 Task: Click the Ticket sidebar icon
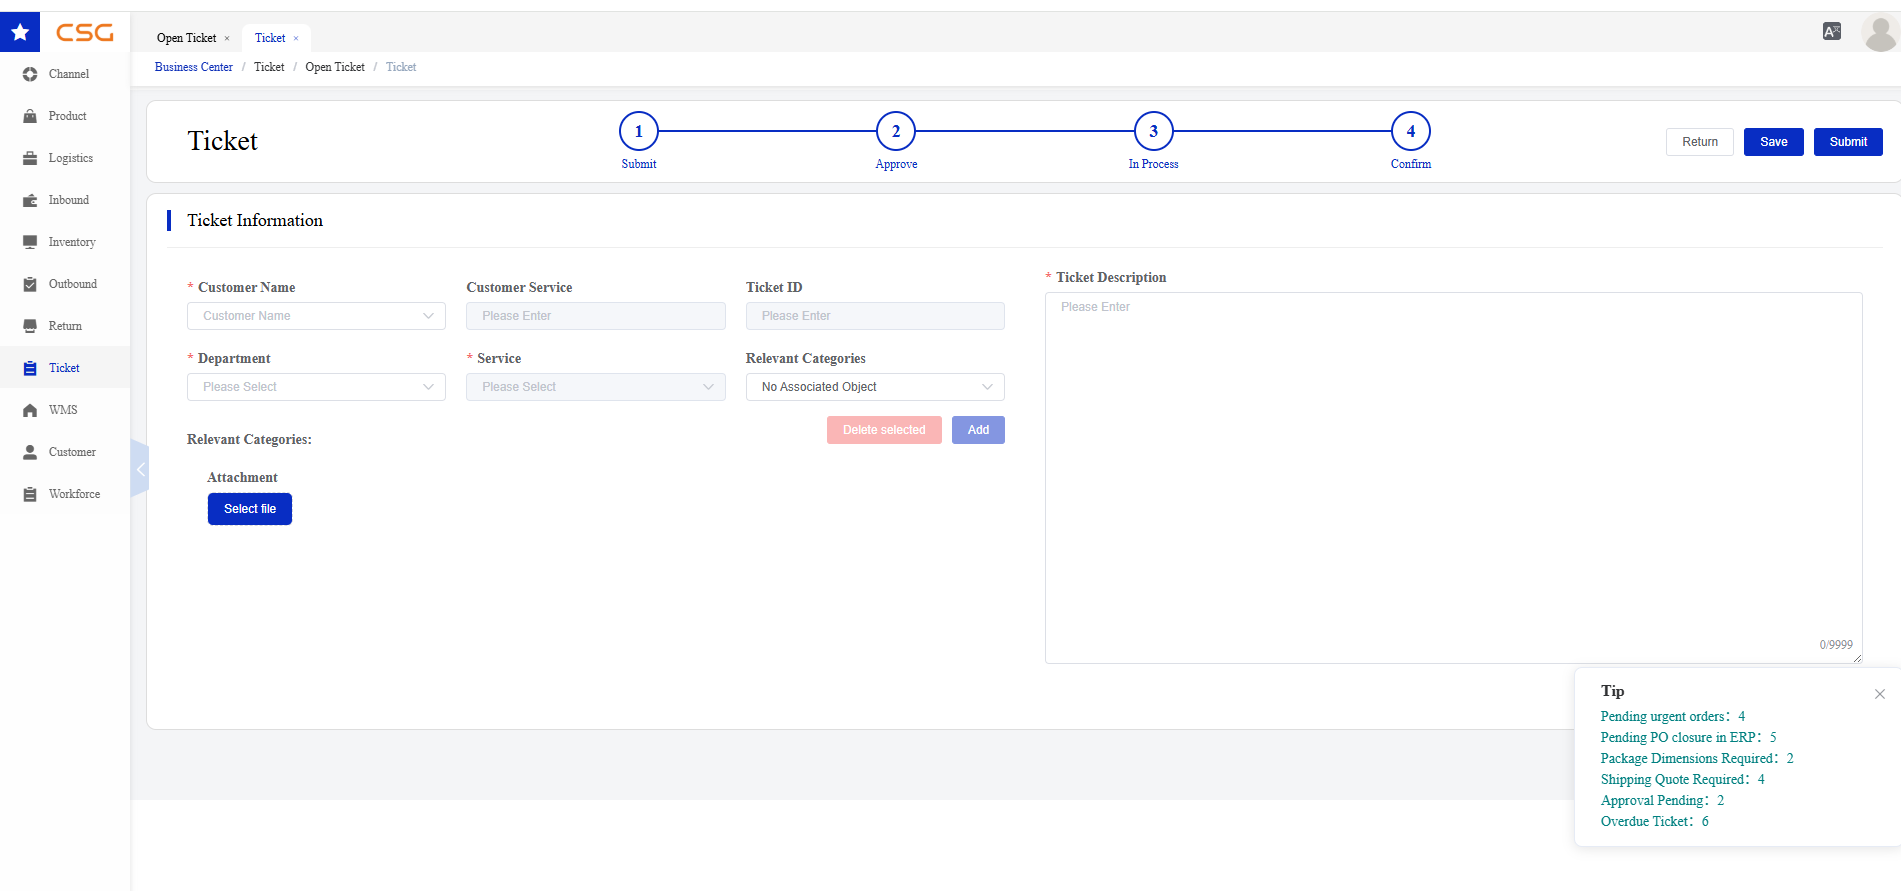pos(30,368)
